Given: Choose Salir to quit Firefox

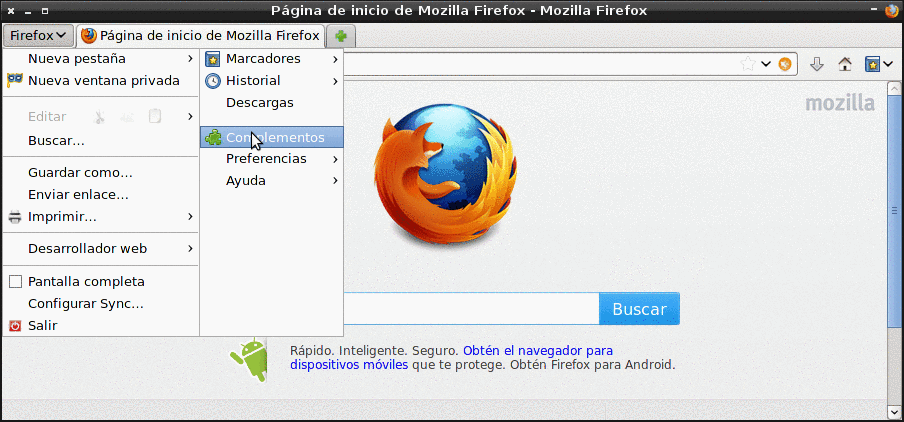Looking at the screenshot, I should coord(101,325).
